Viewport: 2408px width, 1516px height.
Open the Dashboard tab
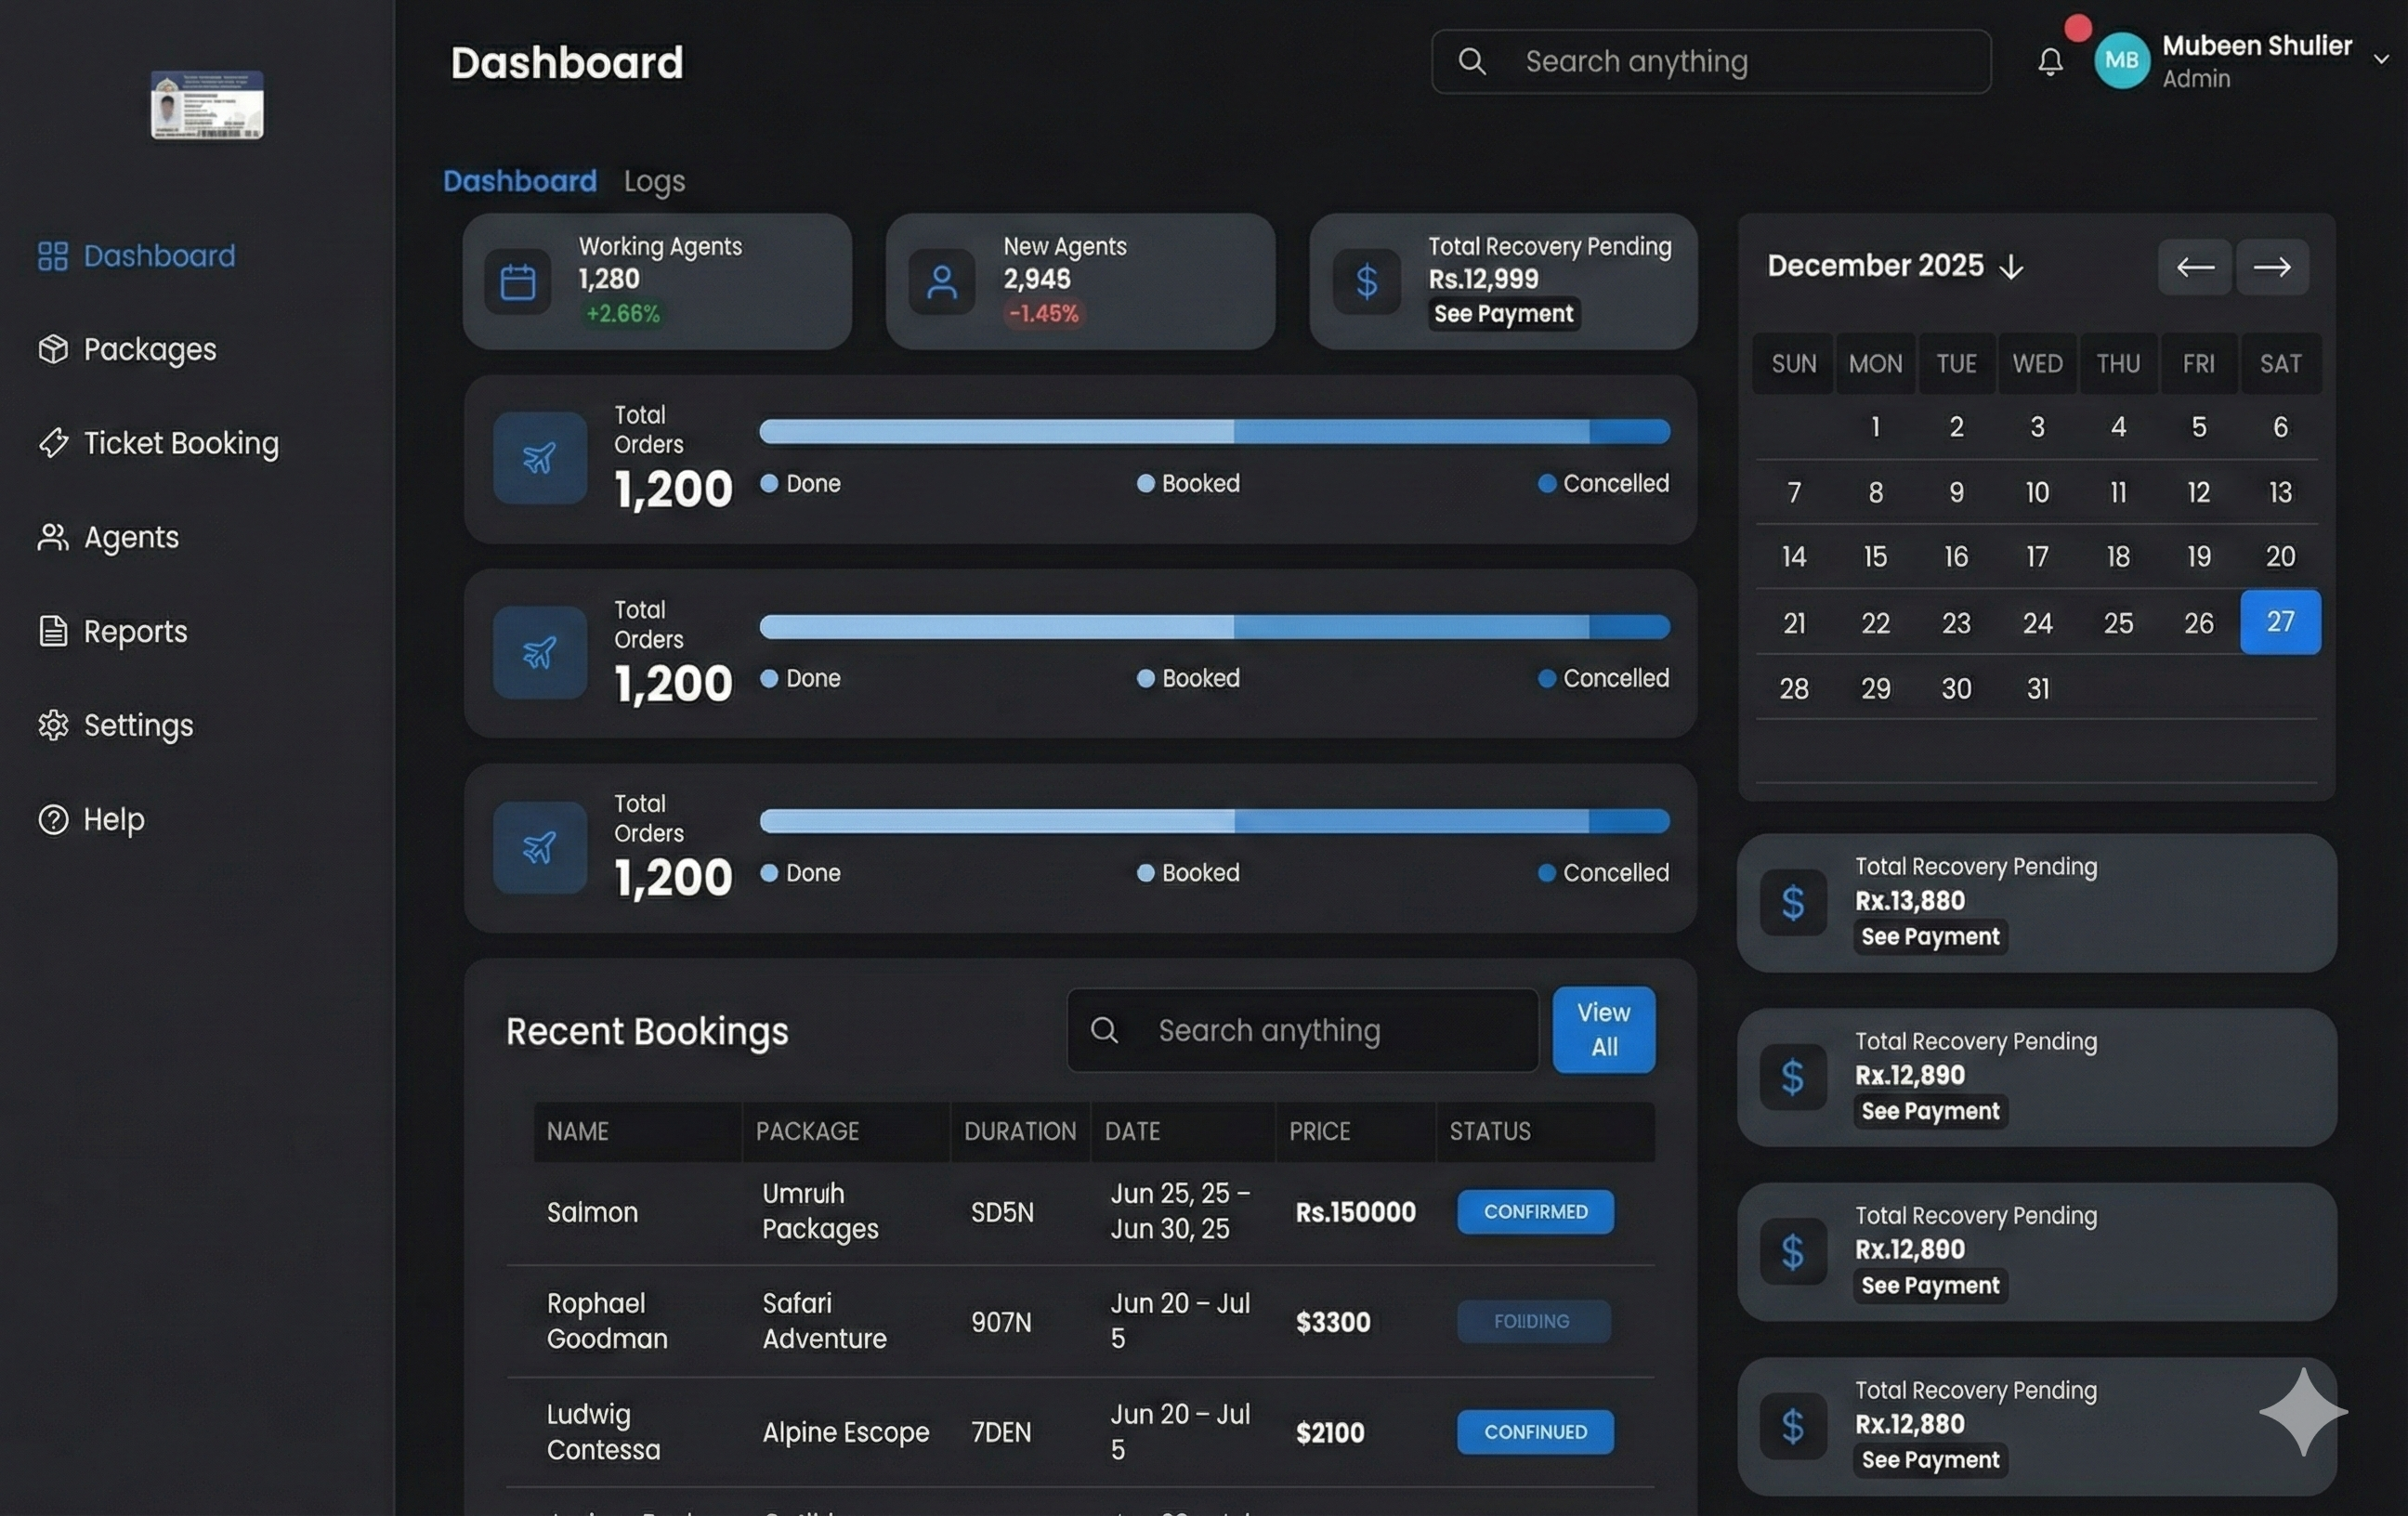(519, 181)
